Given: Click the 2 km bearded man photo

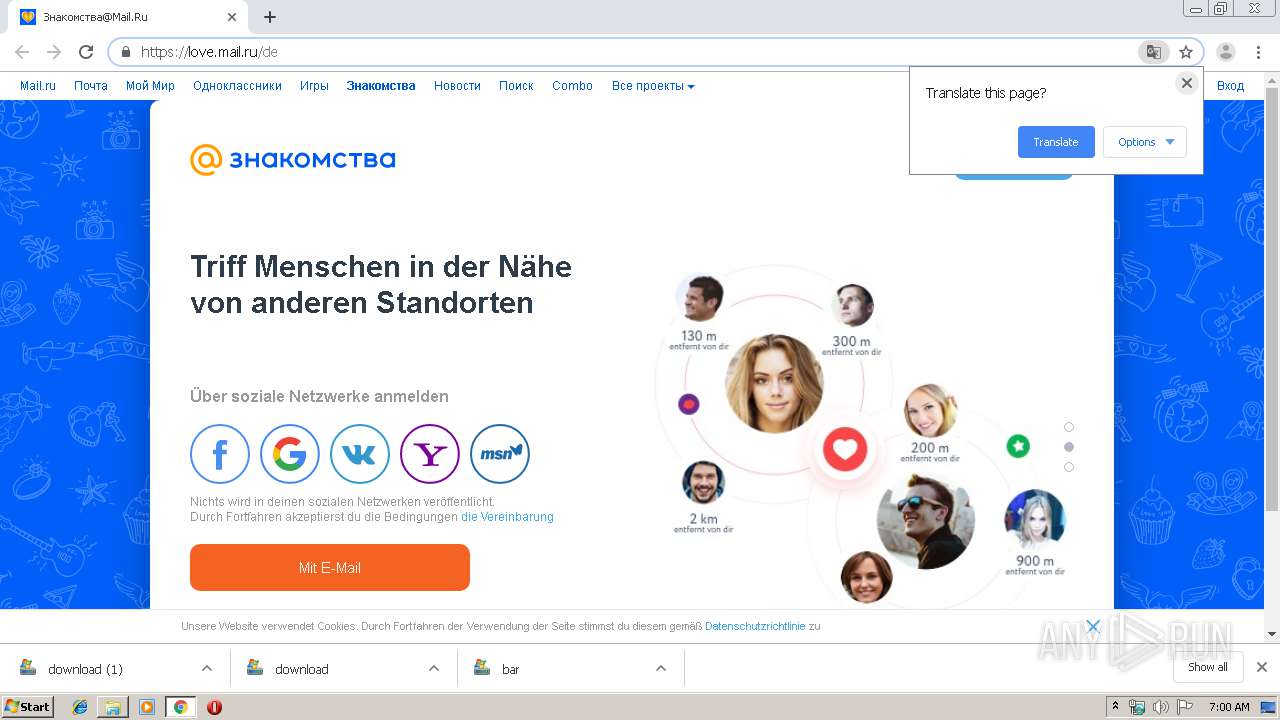Looking at the screenshot, I should click(x=703, y=483).
